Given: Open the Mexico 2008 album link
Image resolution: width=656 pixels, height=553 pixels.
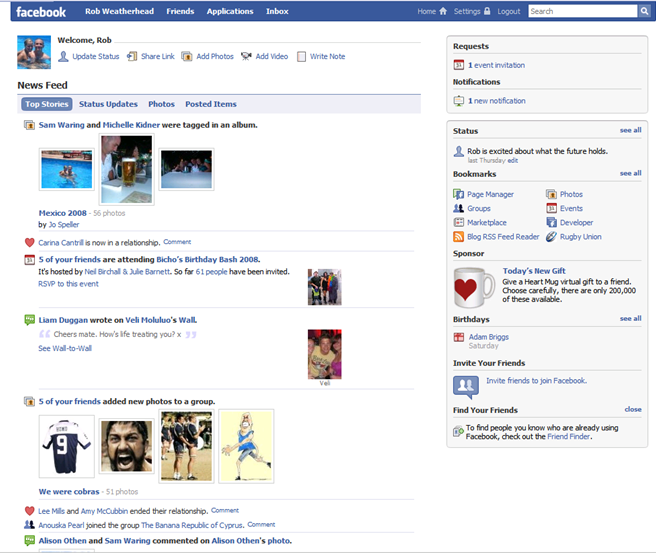Looking at the screenshot, I should click(63, 213).
